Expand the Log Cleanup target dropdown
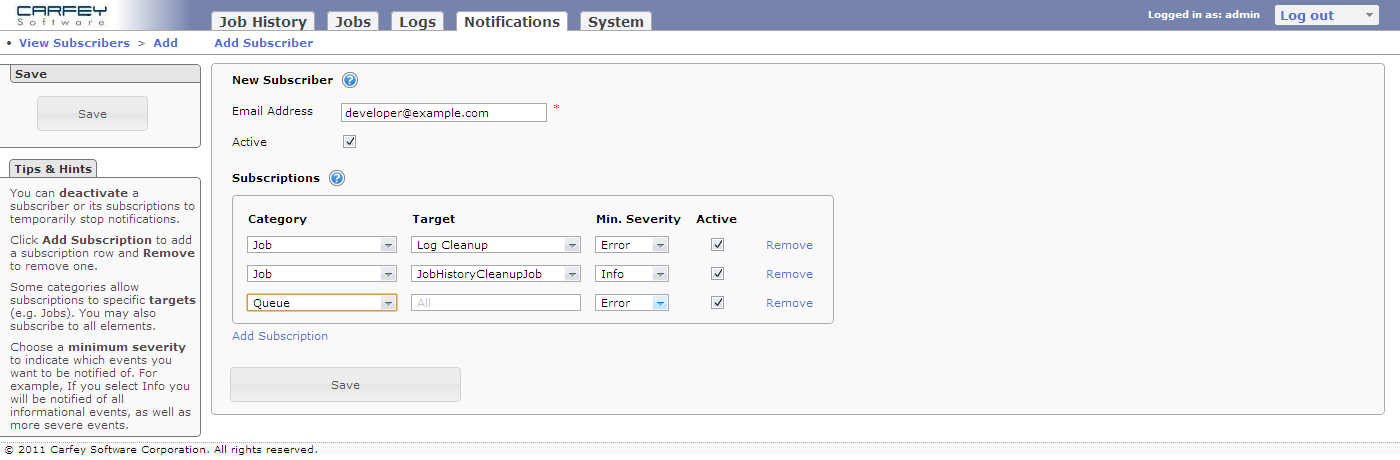The width and height of the screenshot is (1400, 460). tap(496, 245)
